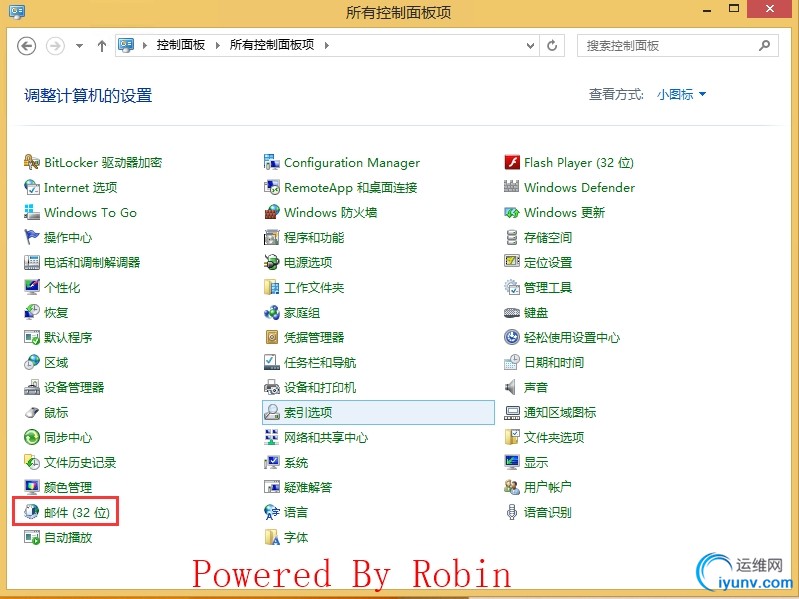
Task: Click the search magnifier icon
Action: pos(764,45)
